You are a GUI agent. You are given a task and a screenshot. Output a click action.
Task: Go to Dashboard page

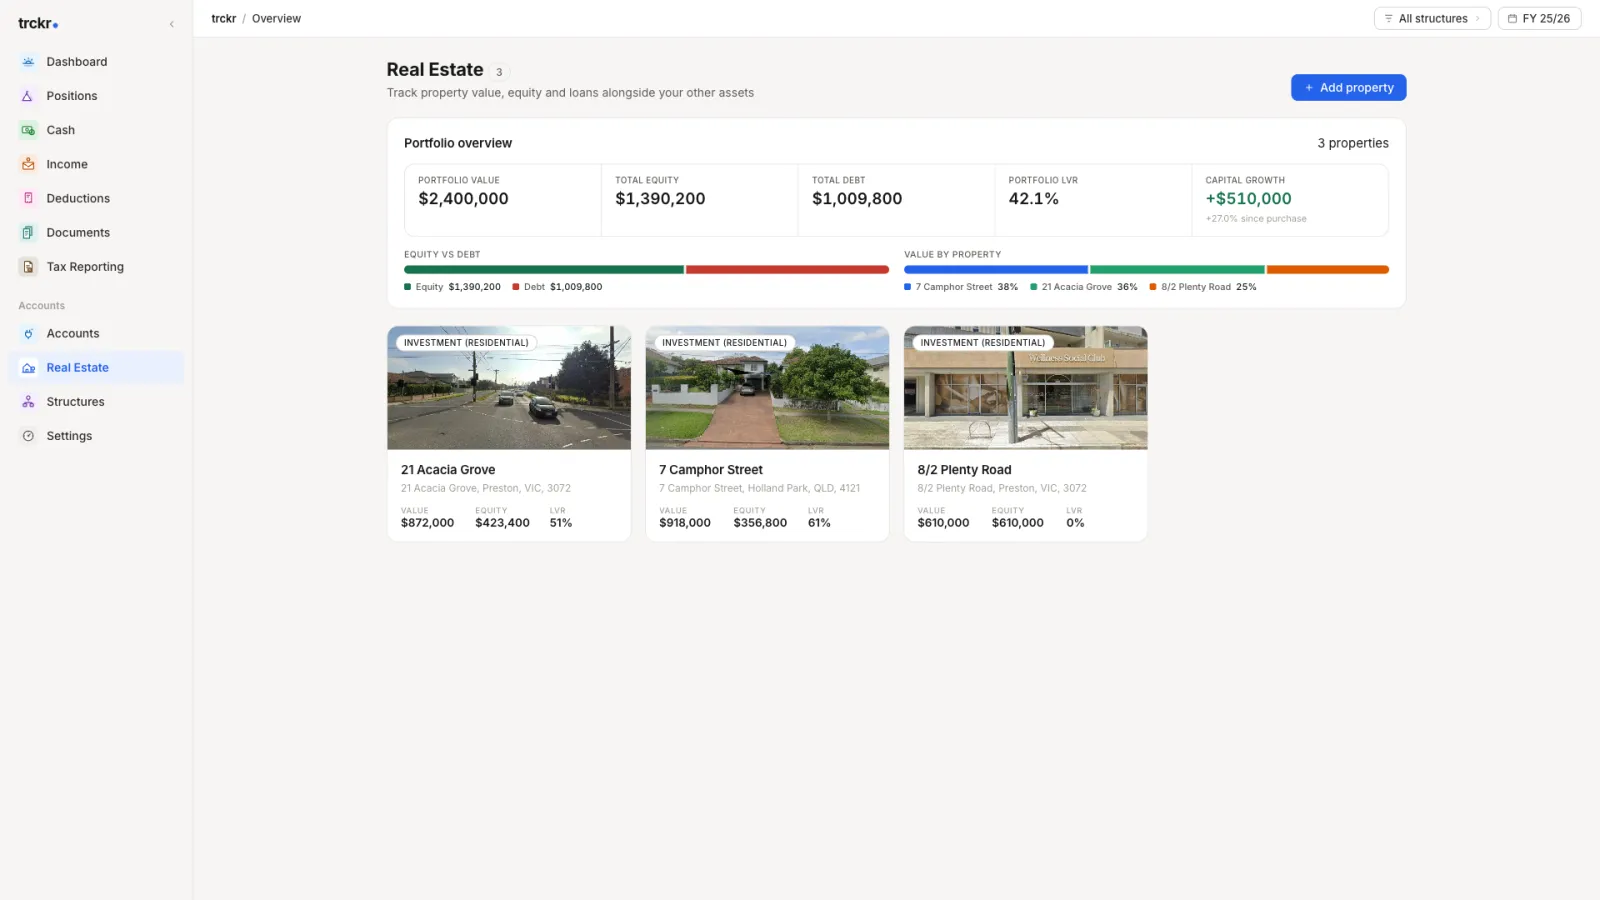(x=96, y=62)
